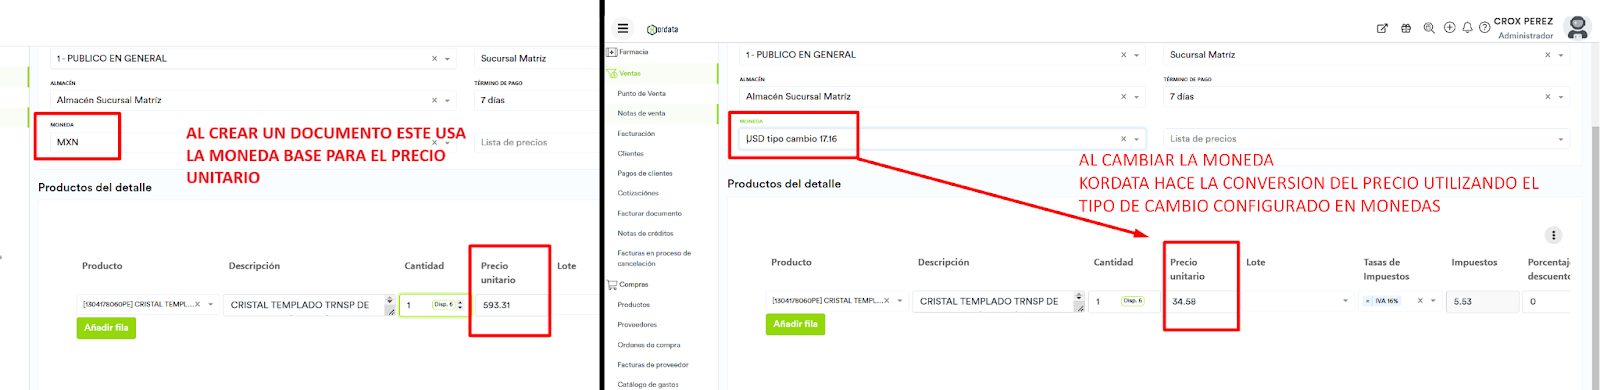Image resolution: width=1600 pixels, height=390 pixels.
Task: Click the help question mark icon
Action: pyautogui.click(x=1485, y=28)
